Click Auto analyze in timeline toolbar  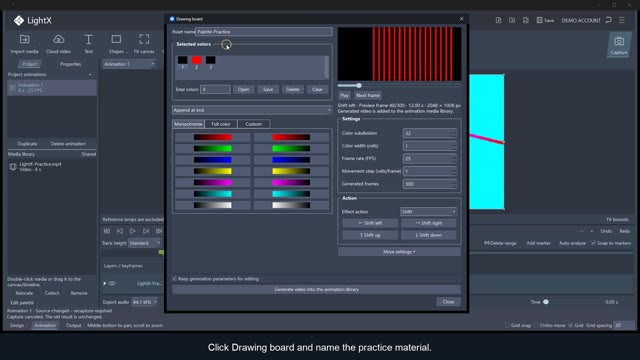pos(572,243)
